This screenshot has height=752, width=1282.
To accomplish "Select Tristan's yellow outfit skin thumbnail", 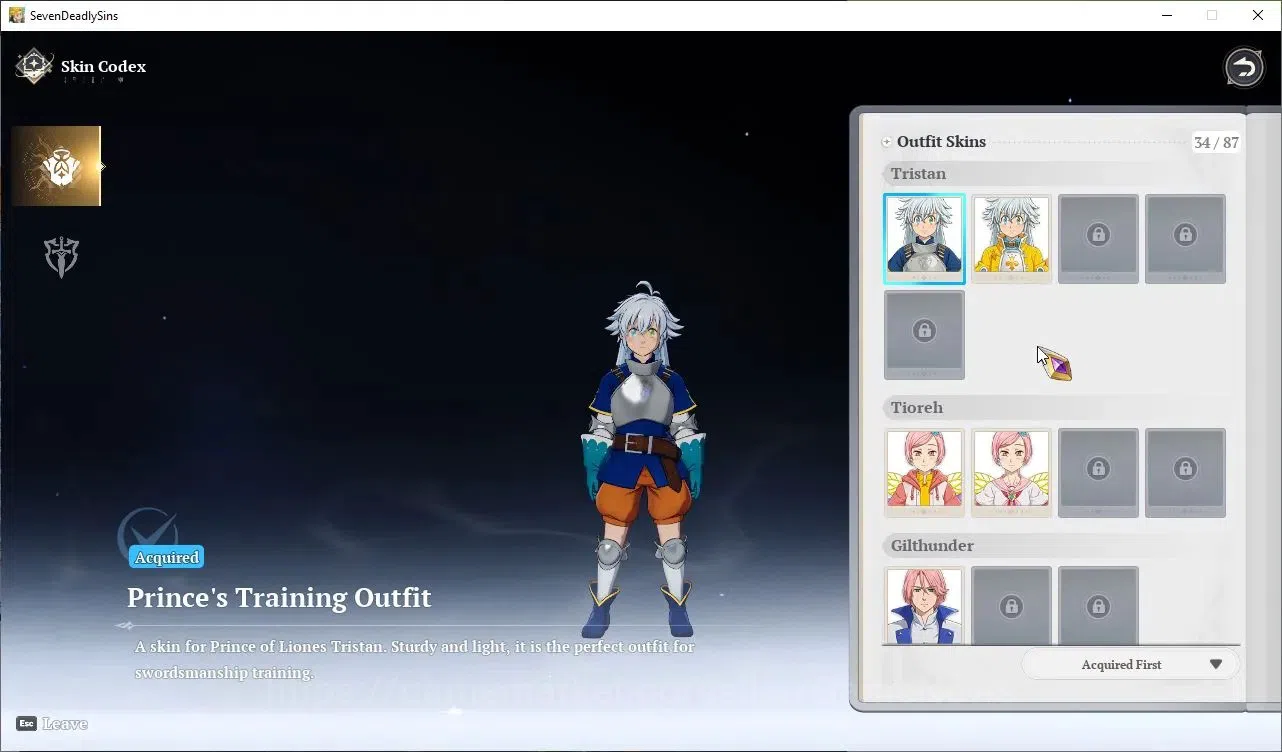I will point(1011,239).
